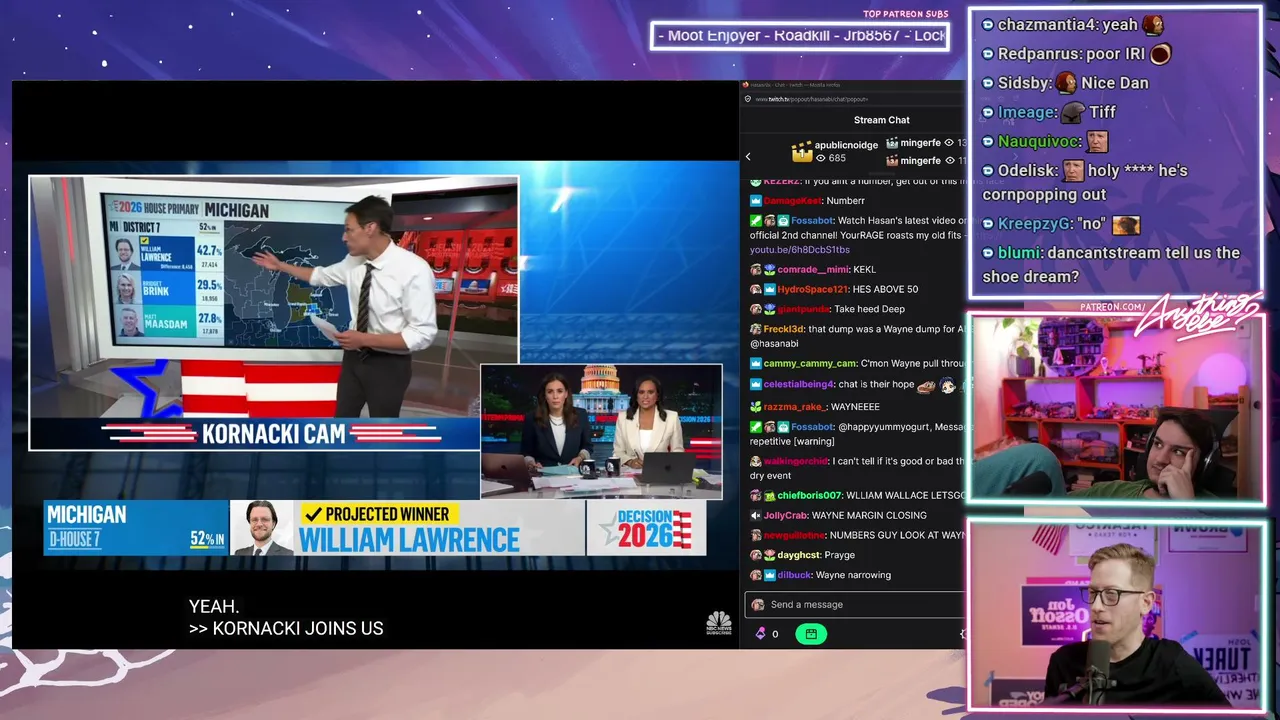The height and width of the screenshot is (720, 1280).
Task: Click the Send a message chat box
Action: point(855,604)
